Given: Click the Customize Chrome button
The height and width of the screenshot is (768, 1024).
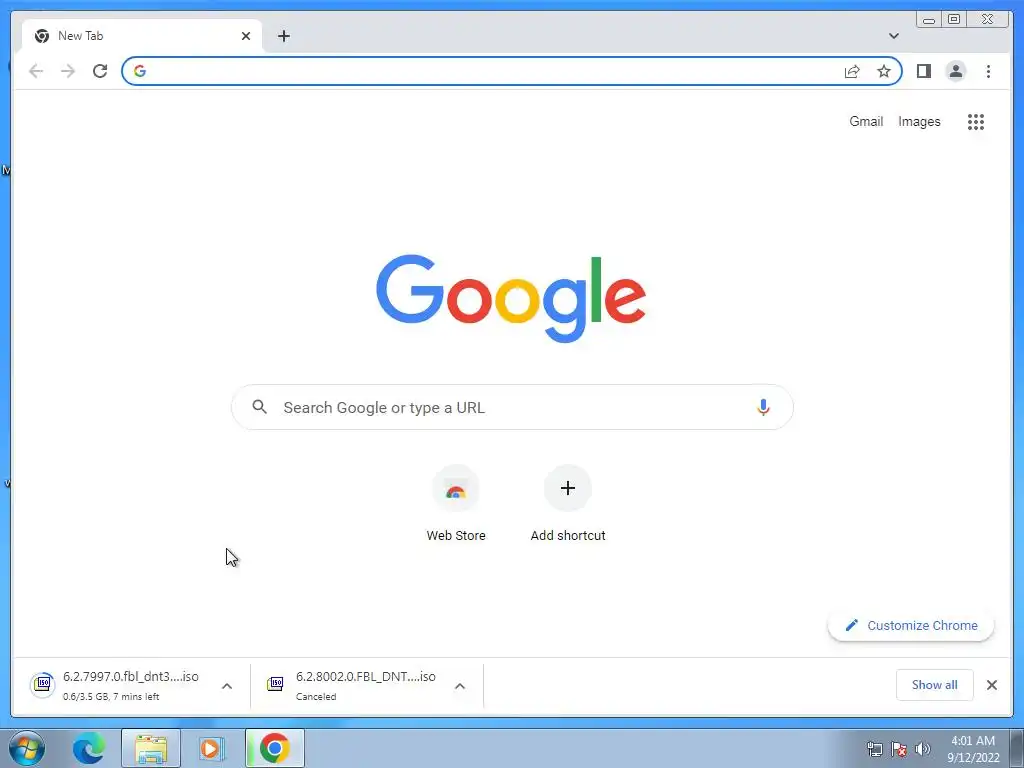Looking at the screenshot, I should pyautogui.click(x=911, y=626).
